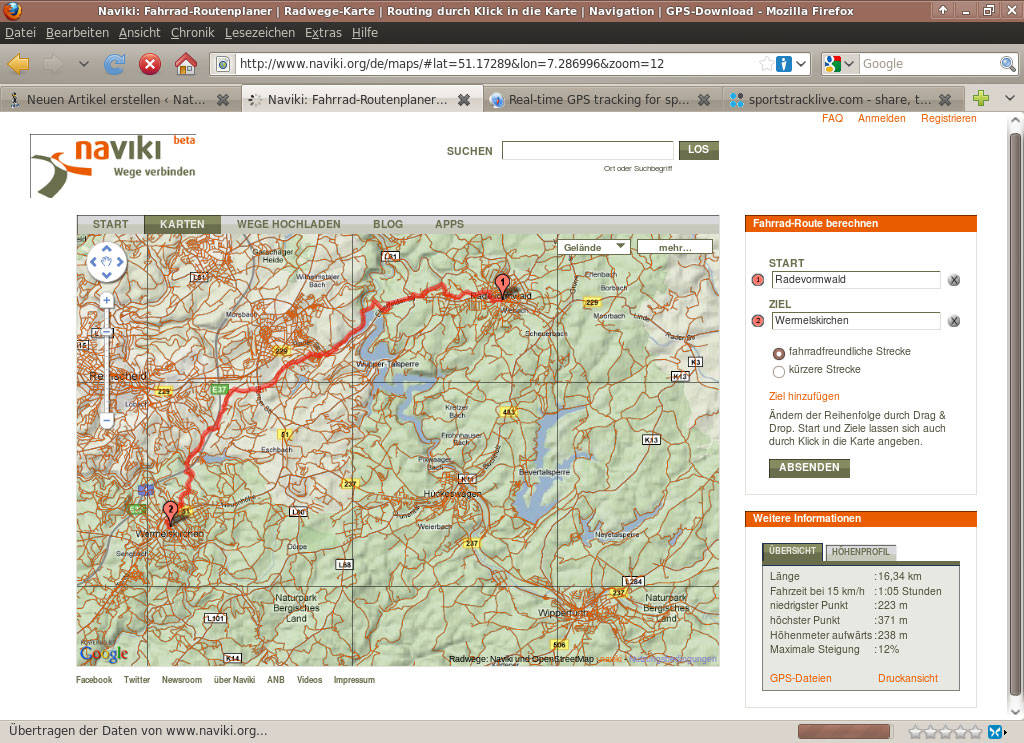
Task: Open new browser tab with green plus
Action: click(981, 99)
